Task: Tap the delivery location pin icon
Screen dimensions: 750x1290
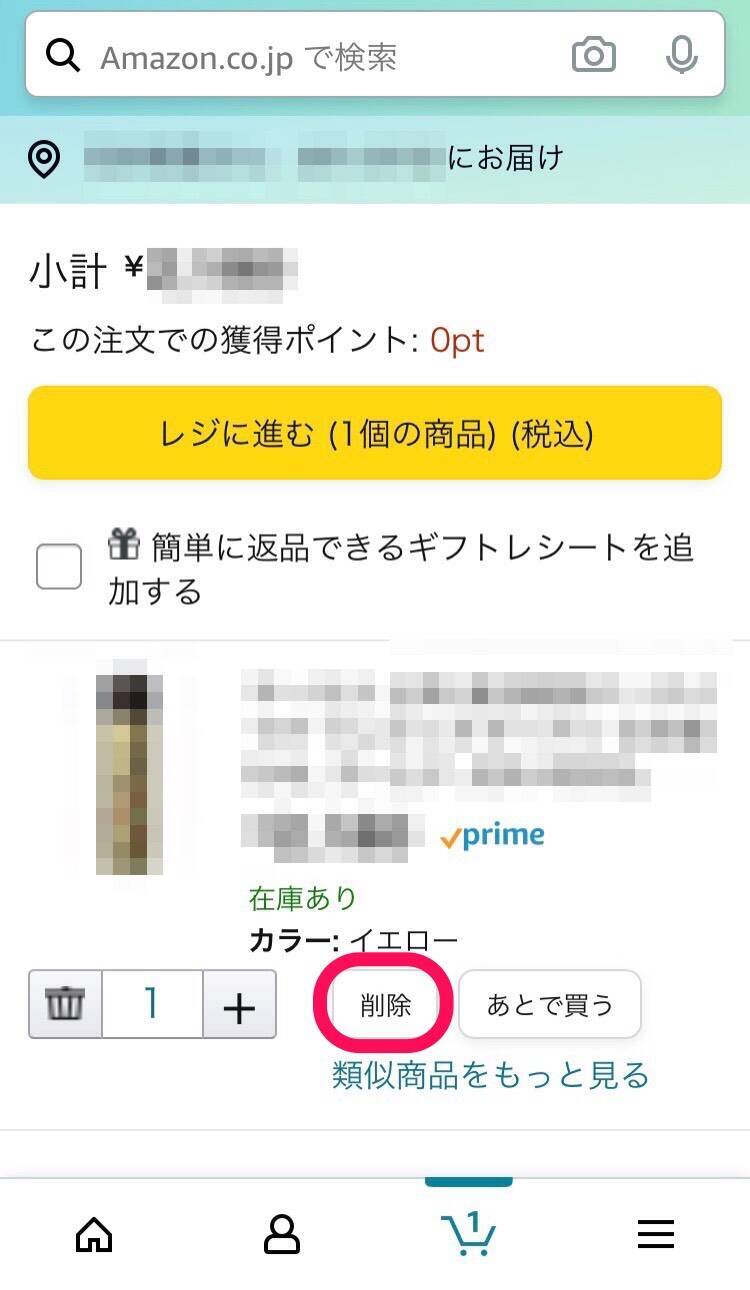Action: (x=45, y=160)
